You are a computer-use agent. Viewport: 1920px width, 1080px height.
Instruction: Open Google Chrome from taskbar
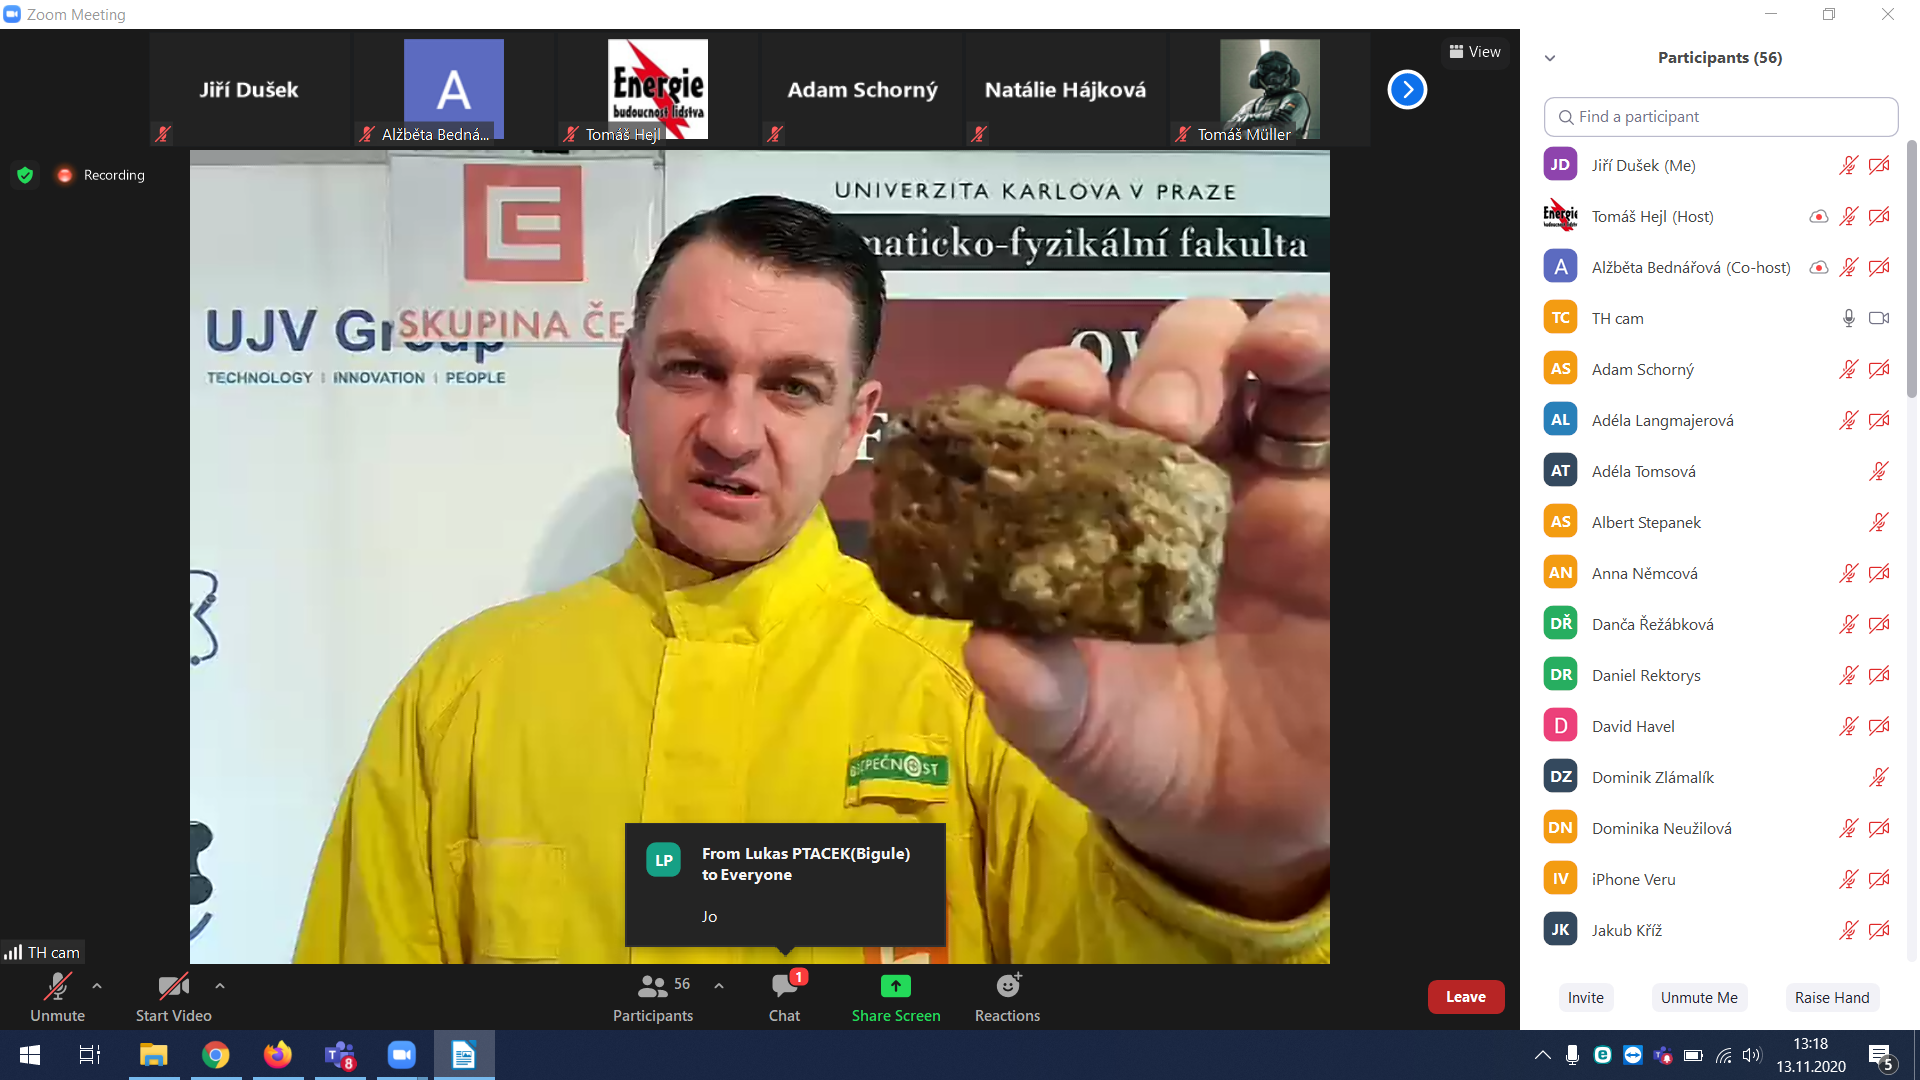[x=215, y=1055]
